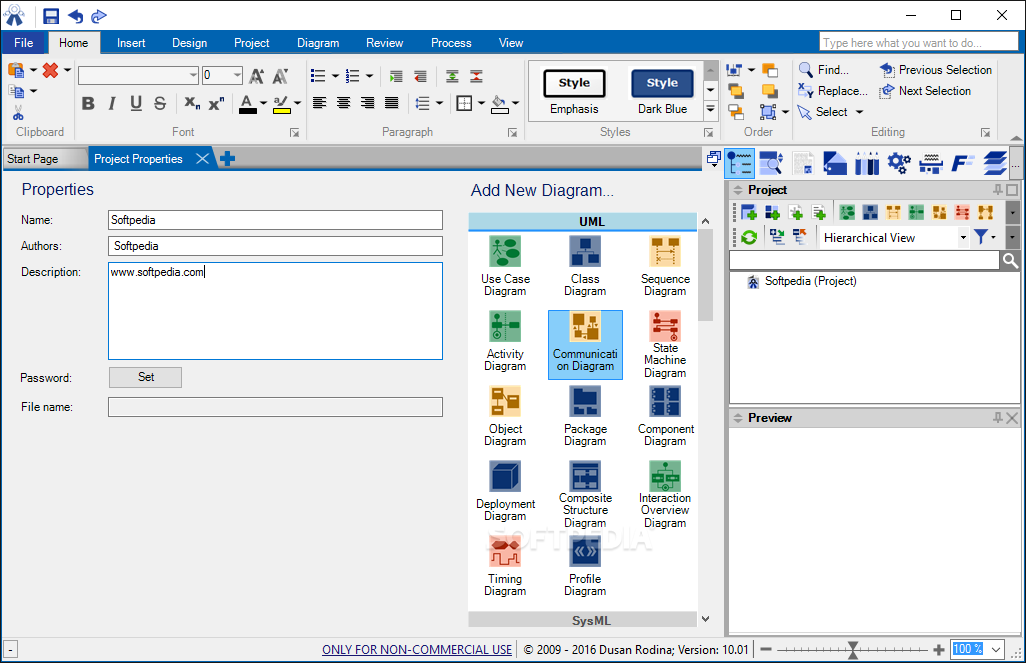The image size is (1026, 663).
Task: Open the zoom percentage dropdown
Action: [996, 649]
